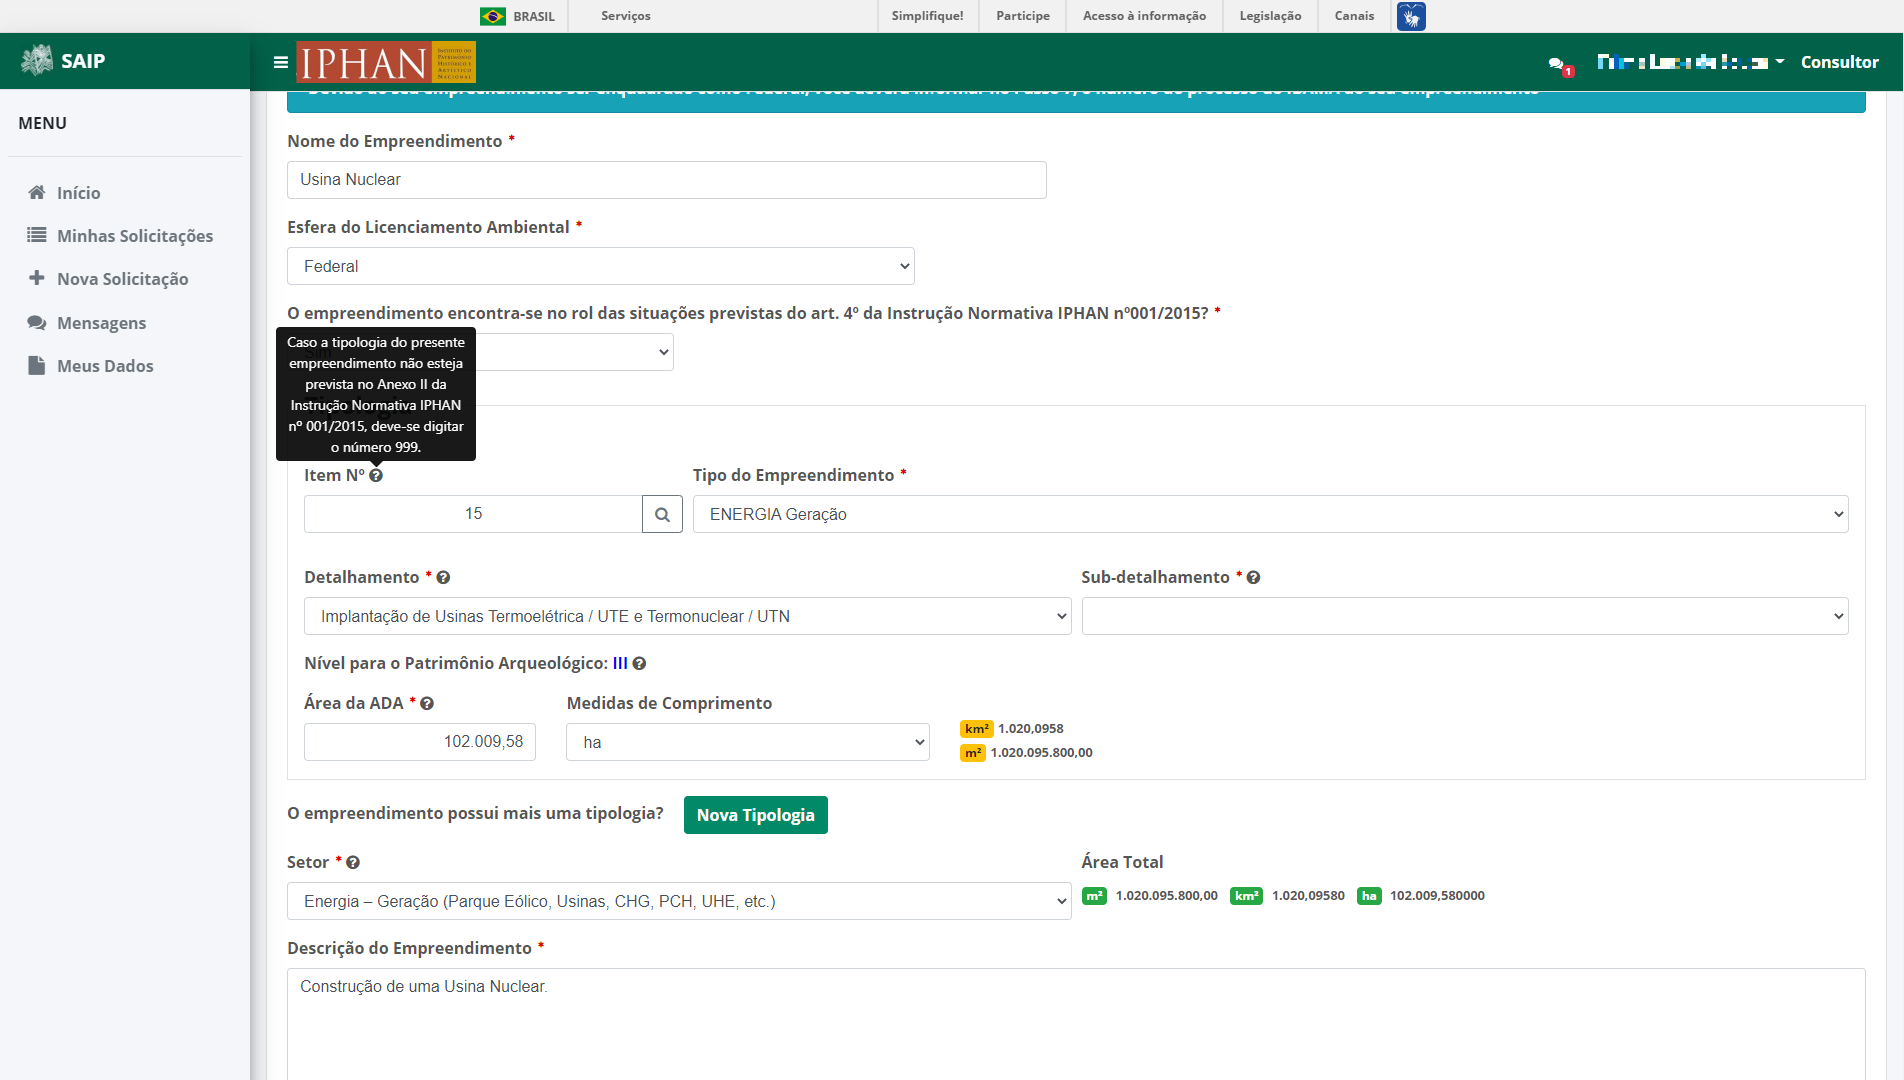The height and width of the screenshot is (1080, 1904).
Task: Expand the Sub-detalhamento dropdown
Action: coord(1464,616)
